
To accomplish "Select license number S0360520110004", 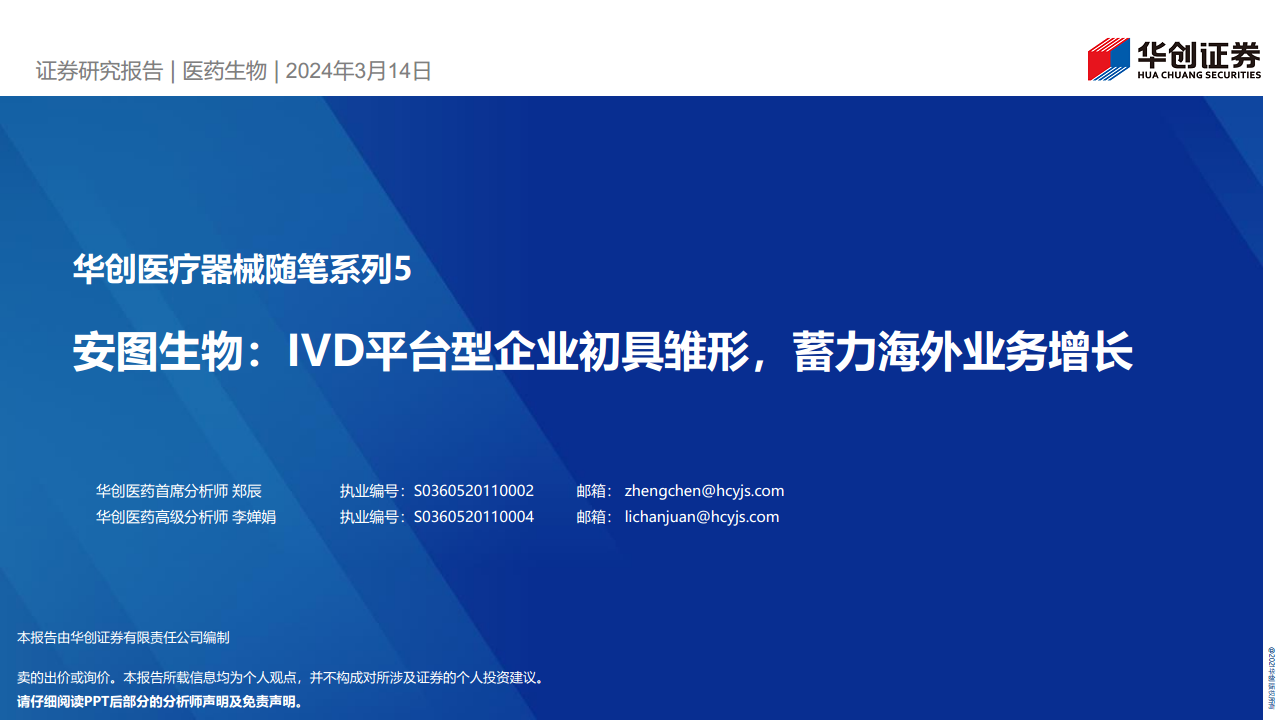I will [473, 517].
